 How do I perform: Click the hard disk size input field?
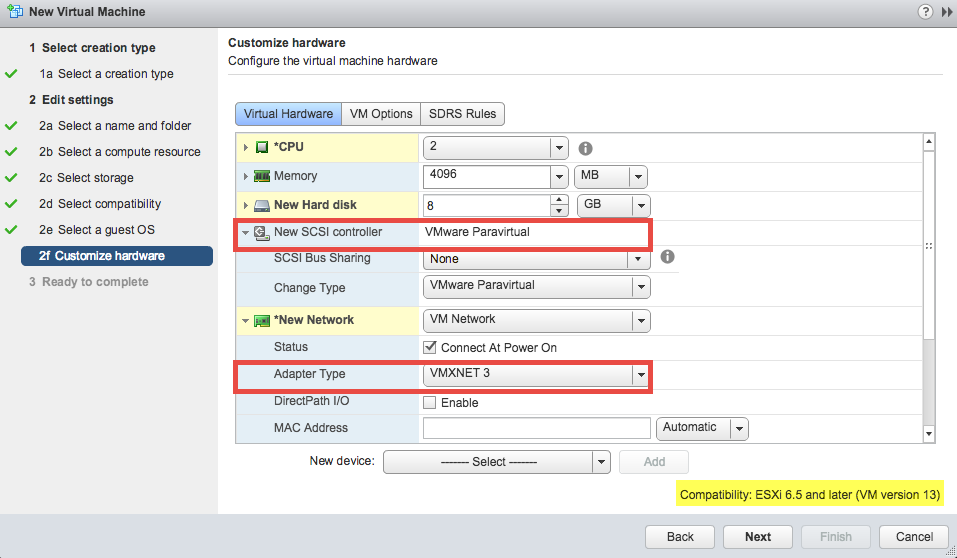[486, 206]
